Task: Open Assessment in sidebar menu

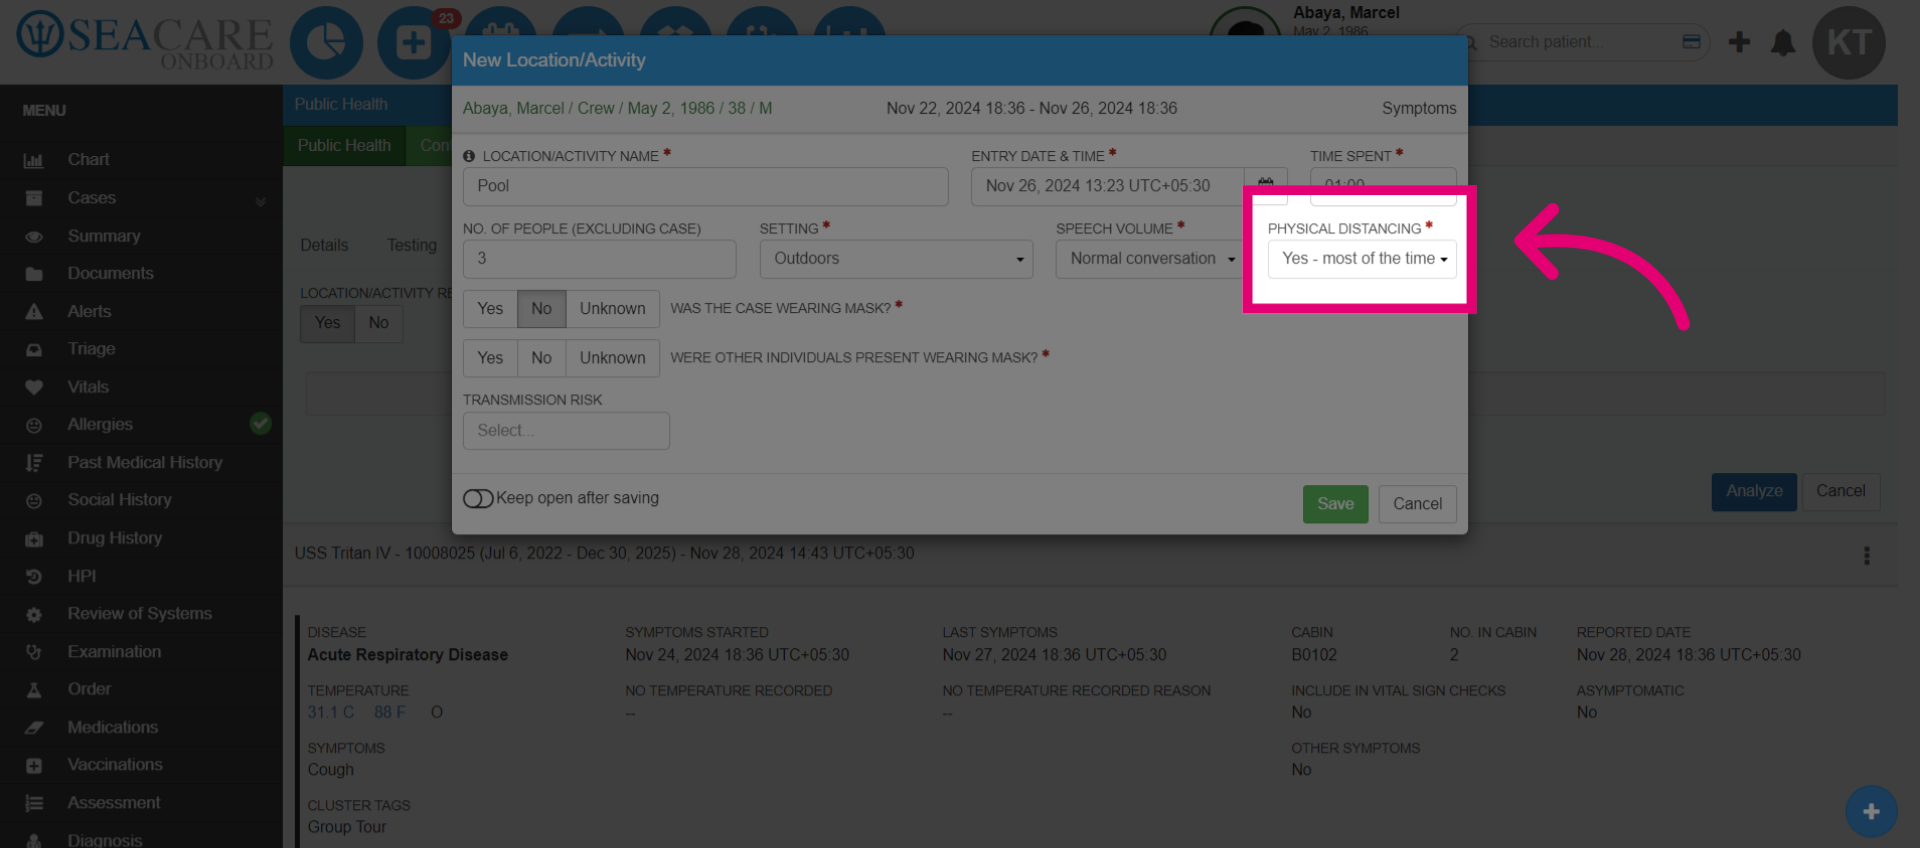Action: pyautogui.click(x=114, y=803)
